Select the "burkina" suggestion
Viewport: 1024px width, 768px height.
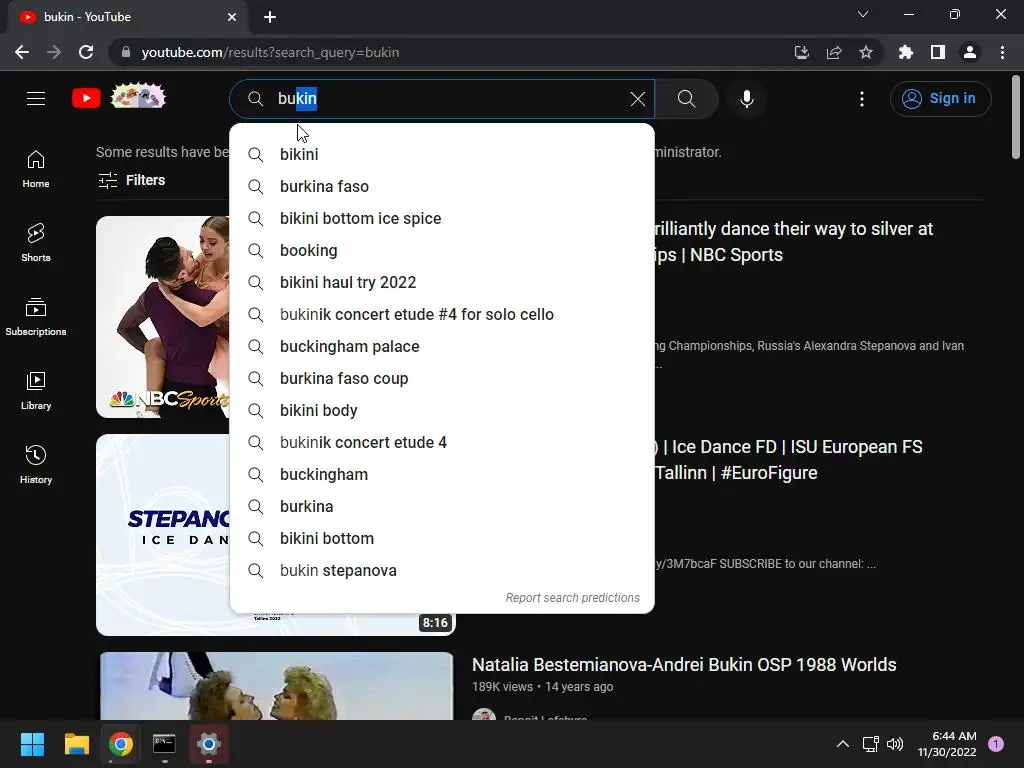tap(442, 506)
